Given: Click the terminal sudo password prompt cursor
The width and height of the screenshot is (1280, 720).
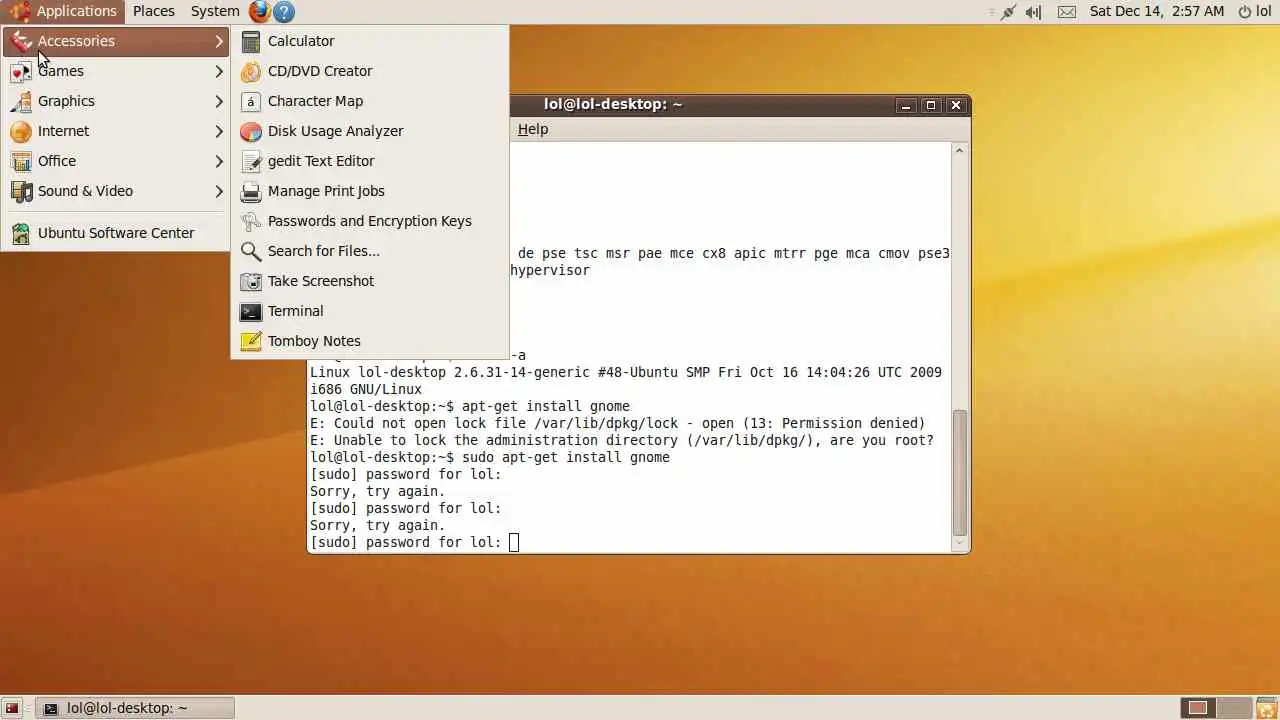Looking at the screenshot, I should pyautogui.click(x=514, y=542).
